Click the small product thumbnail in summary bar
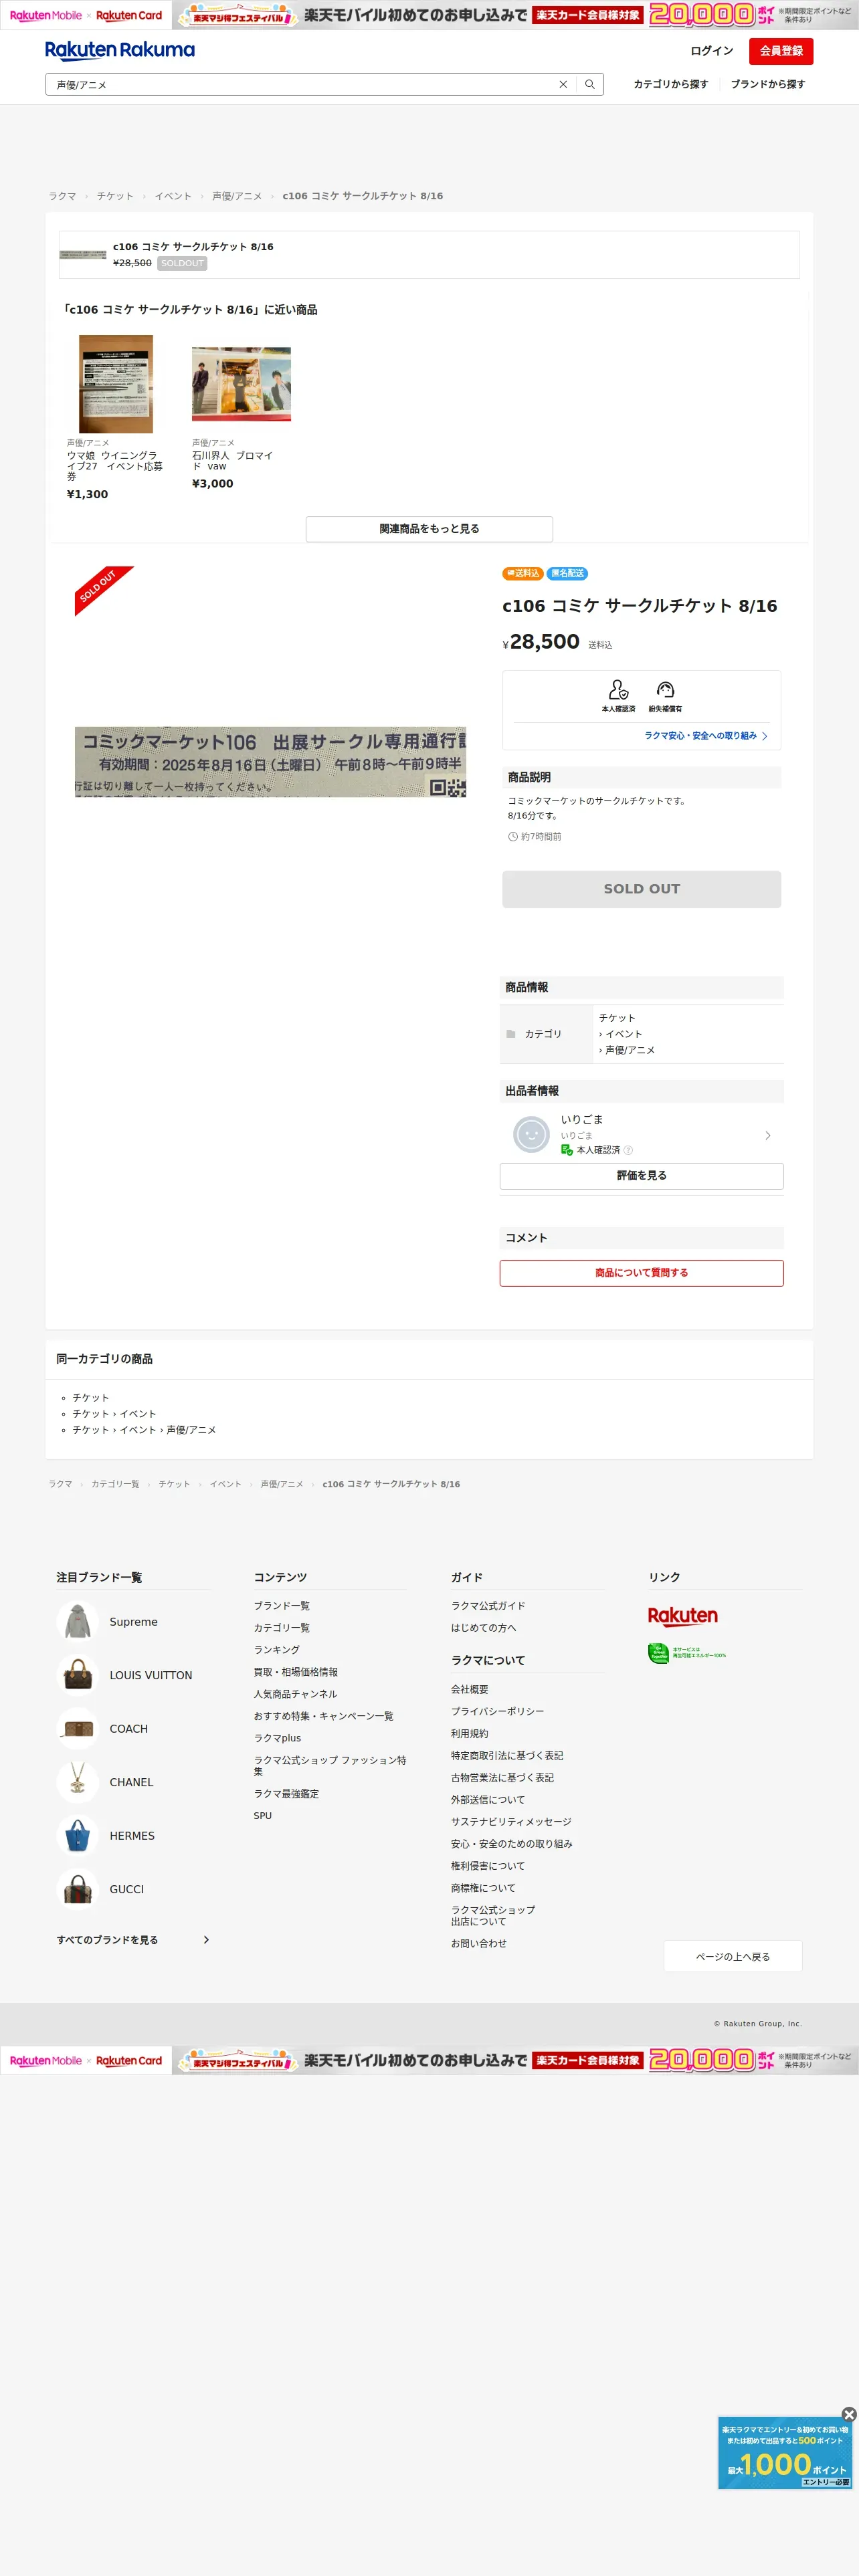 click(x=83, y=255)
